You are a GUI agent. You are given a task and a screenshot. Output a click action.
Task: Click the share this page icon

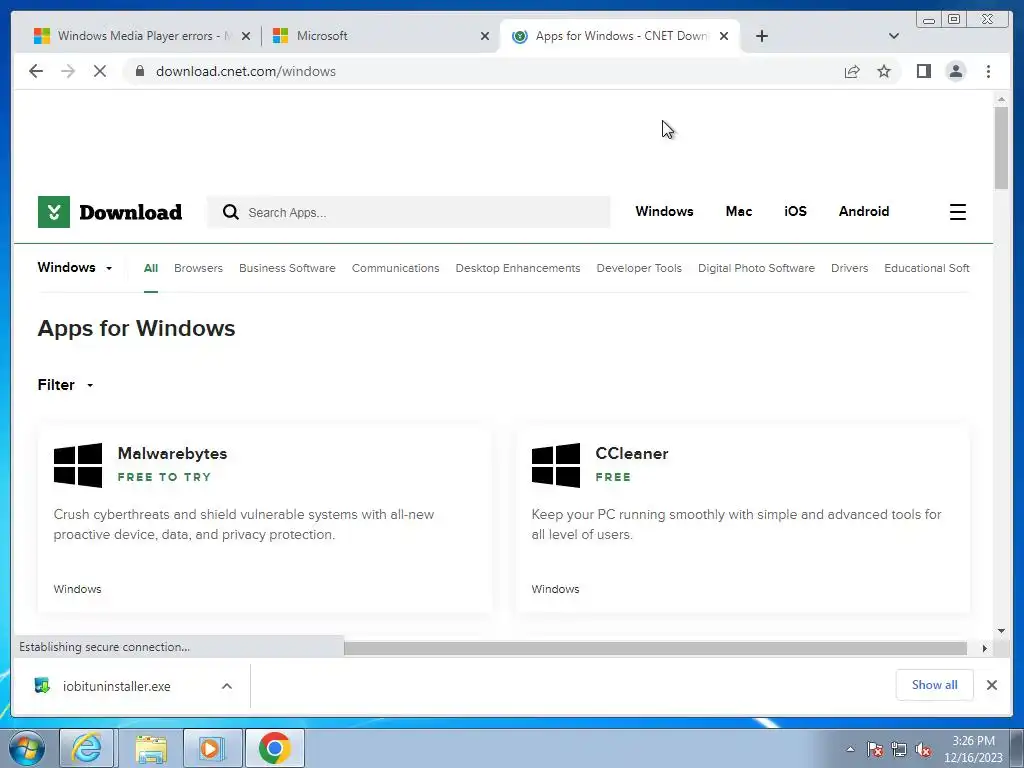(x=852, y=71)
